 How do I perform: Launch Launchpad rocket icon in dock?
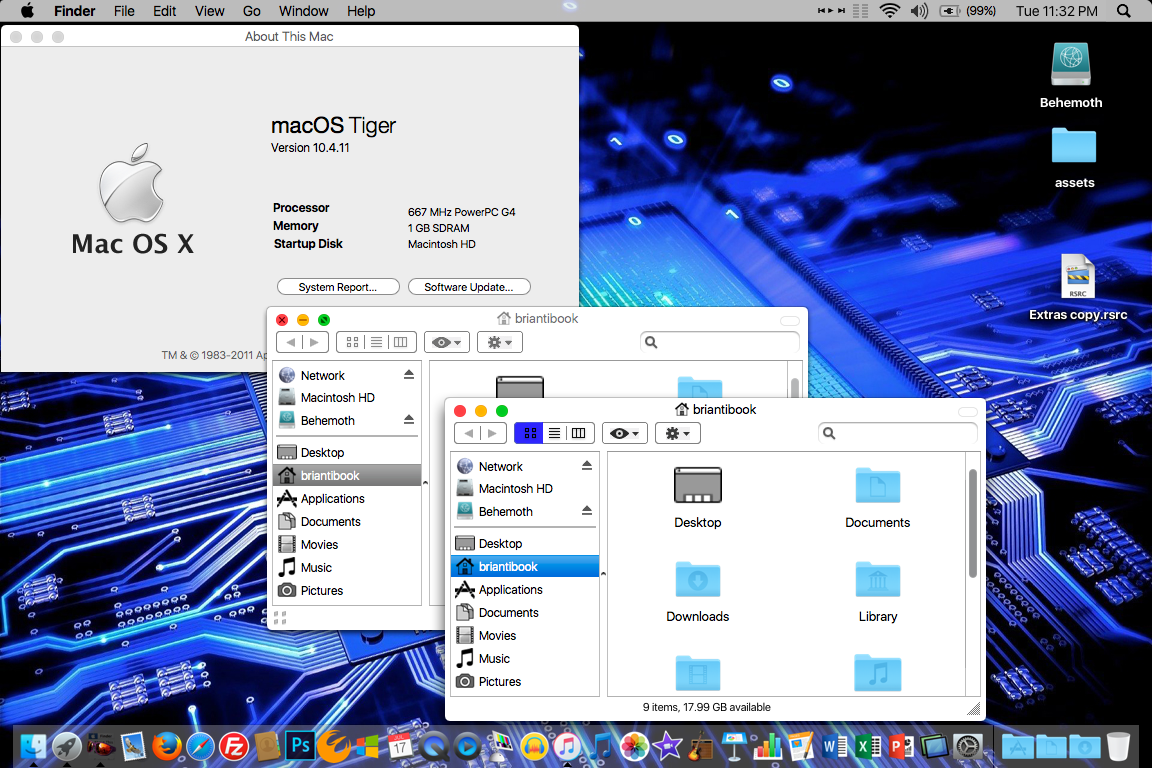pos(66,747)
